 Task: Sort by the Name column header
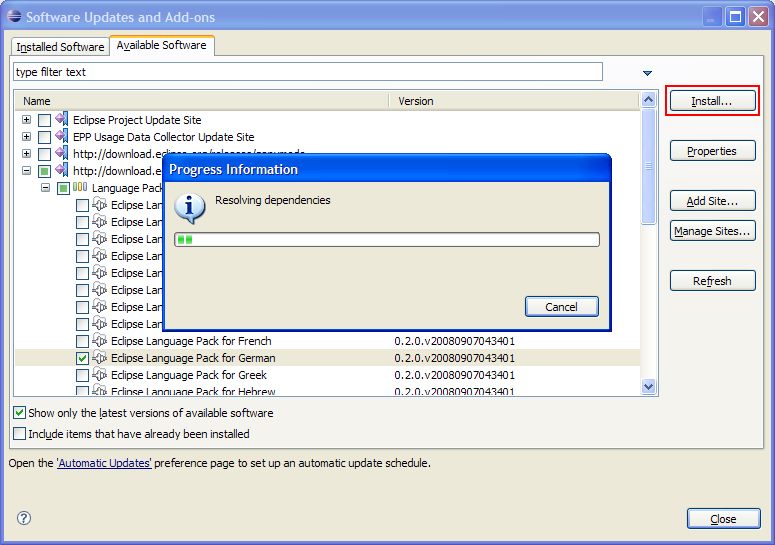click(202, 101)
